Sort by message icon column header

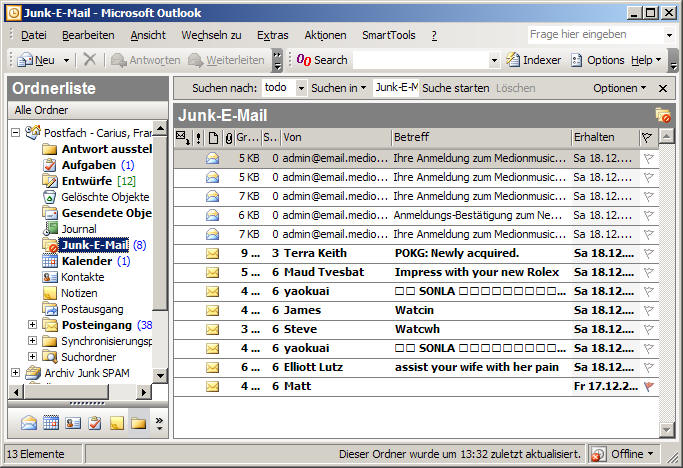pos(213,138)
